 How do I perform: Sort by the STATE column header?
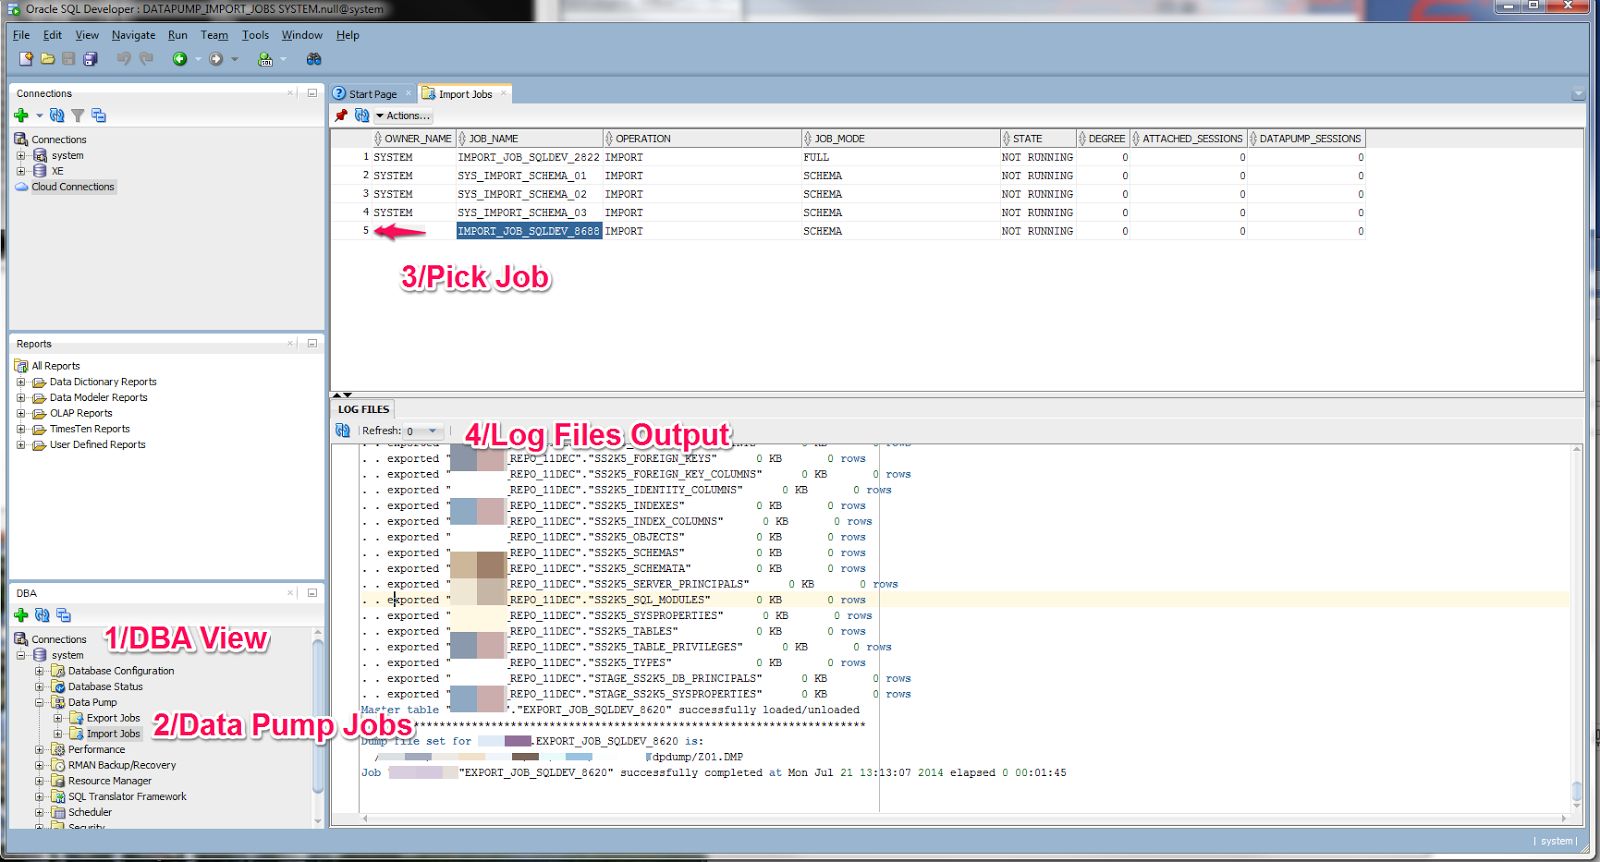coord(1038,139)
